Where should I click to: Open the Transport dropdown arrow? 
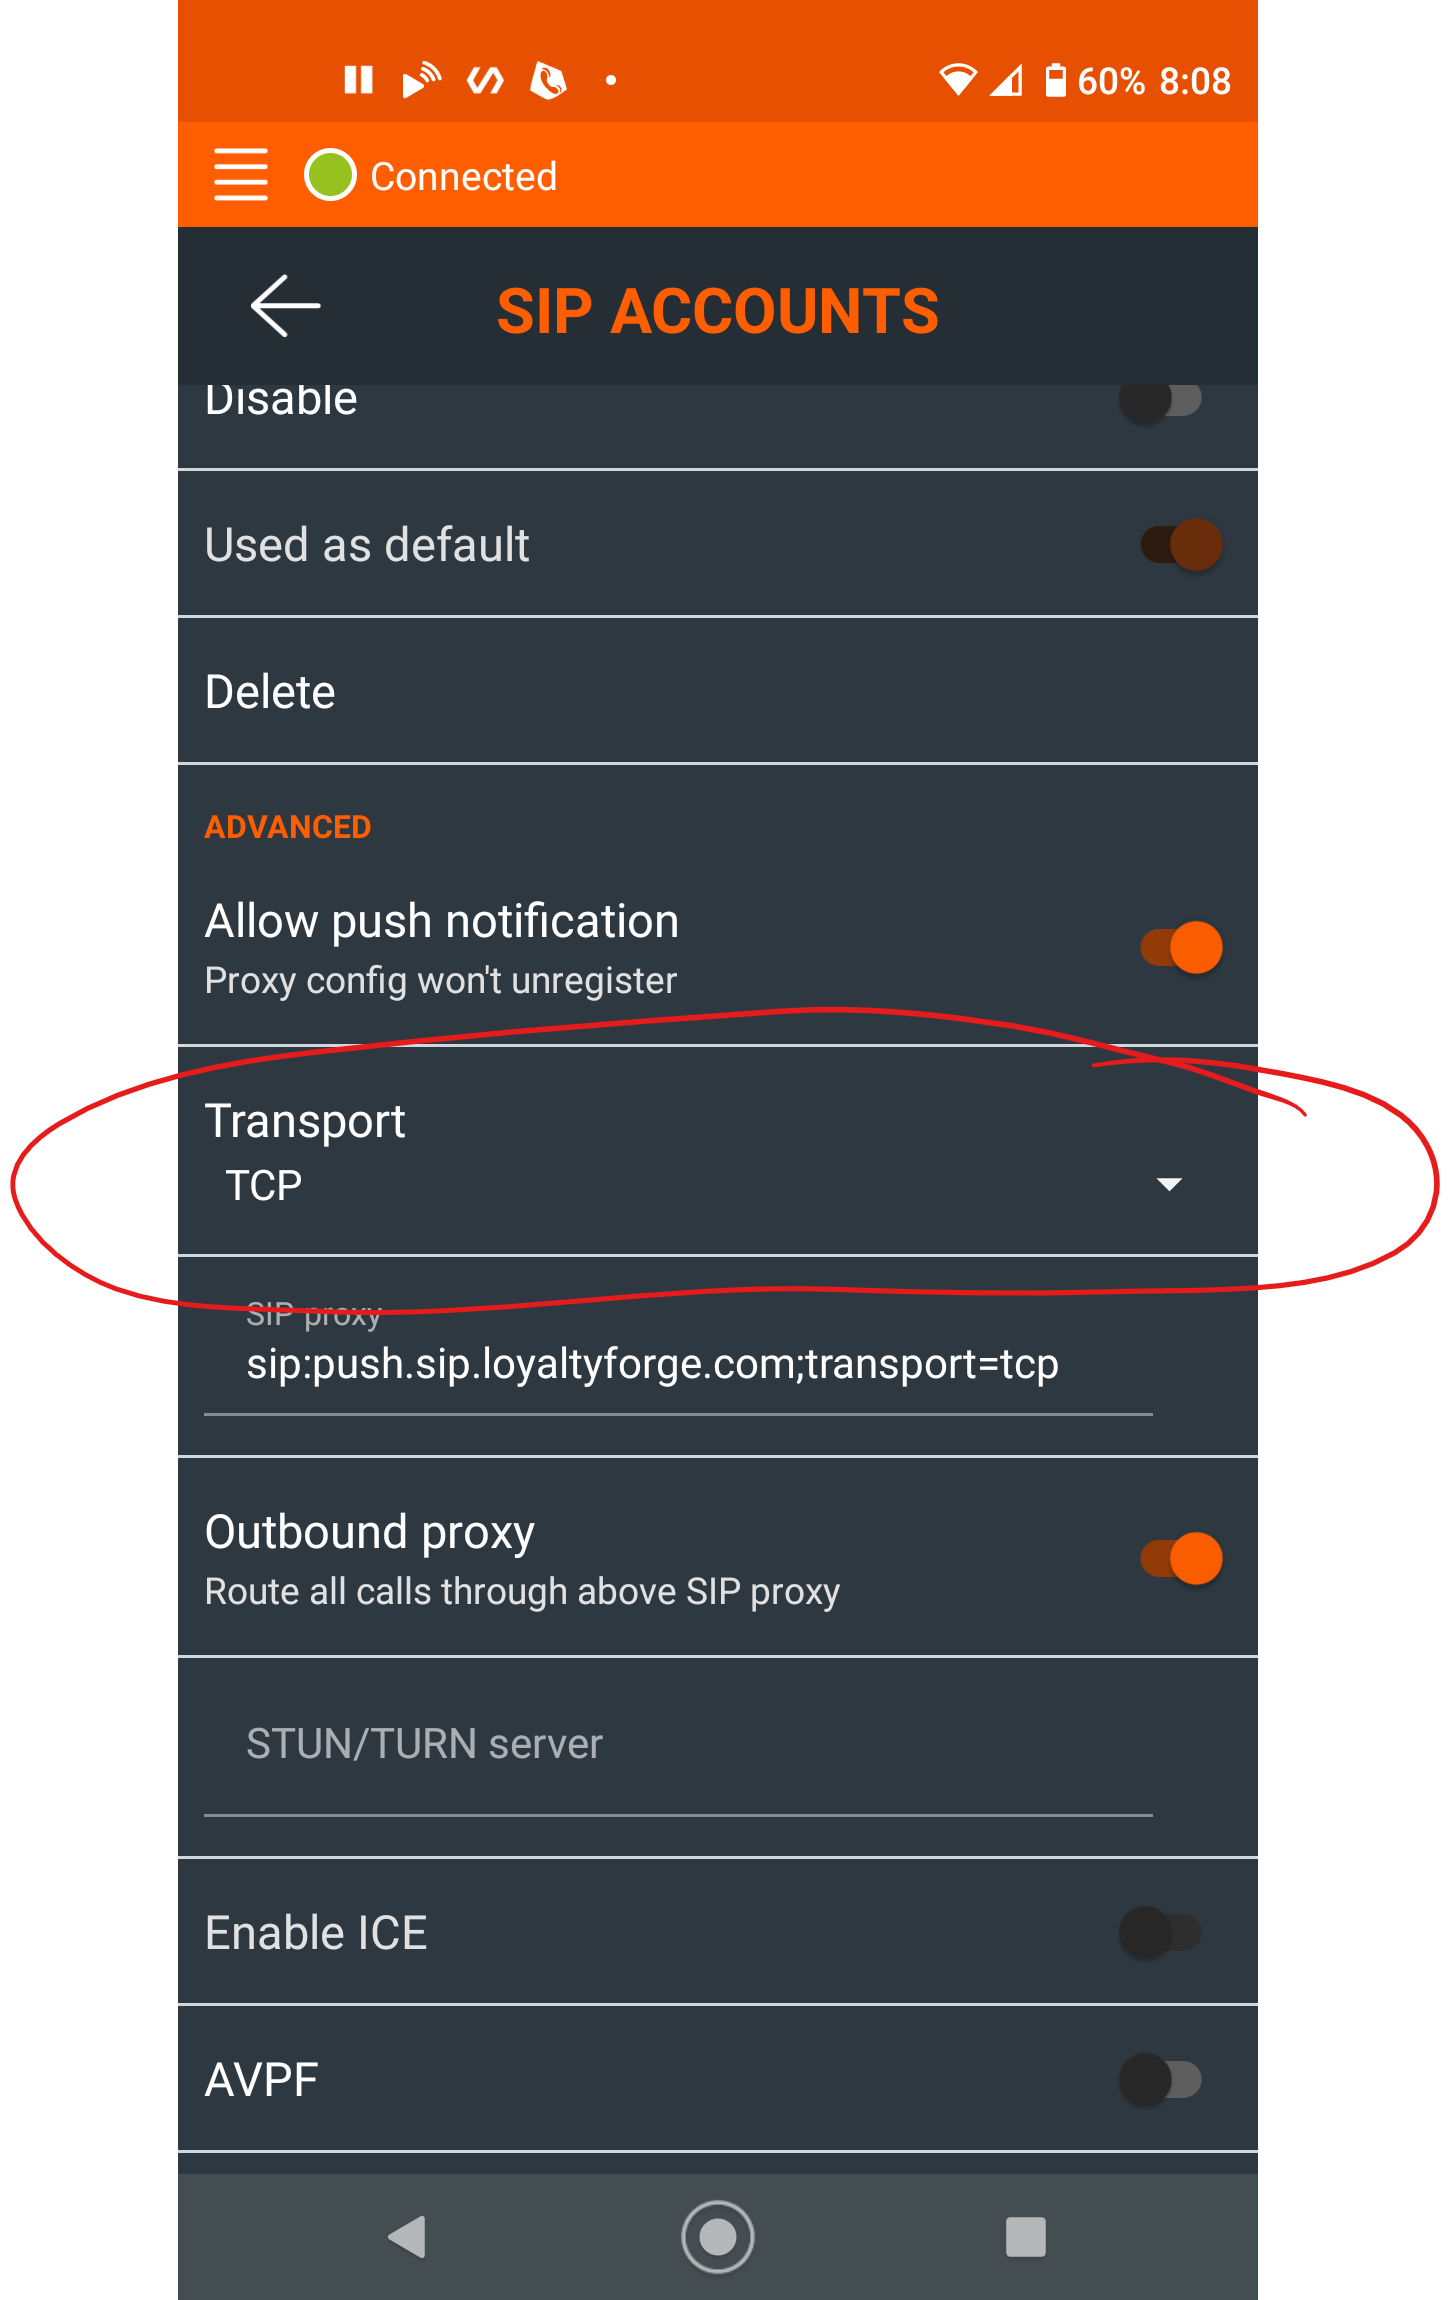click(x=1169, y=1184)
